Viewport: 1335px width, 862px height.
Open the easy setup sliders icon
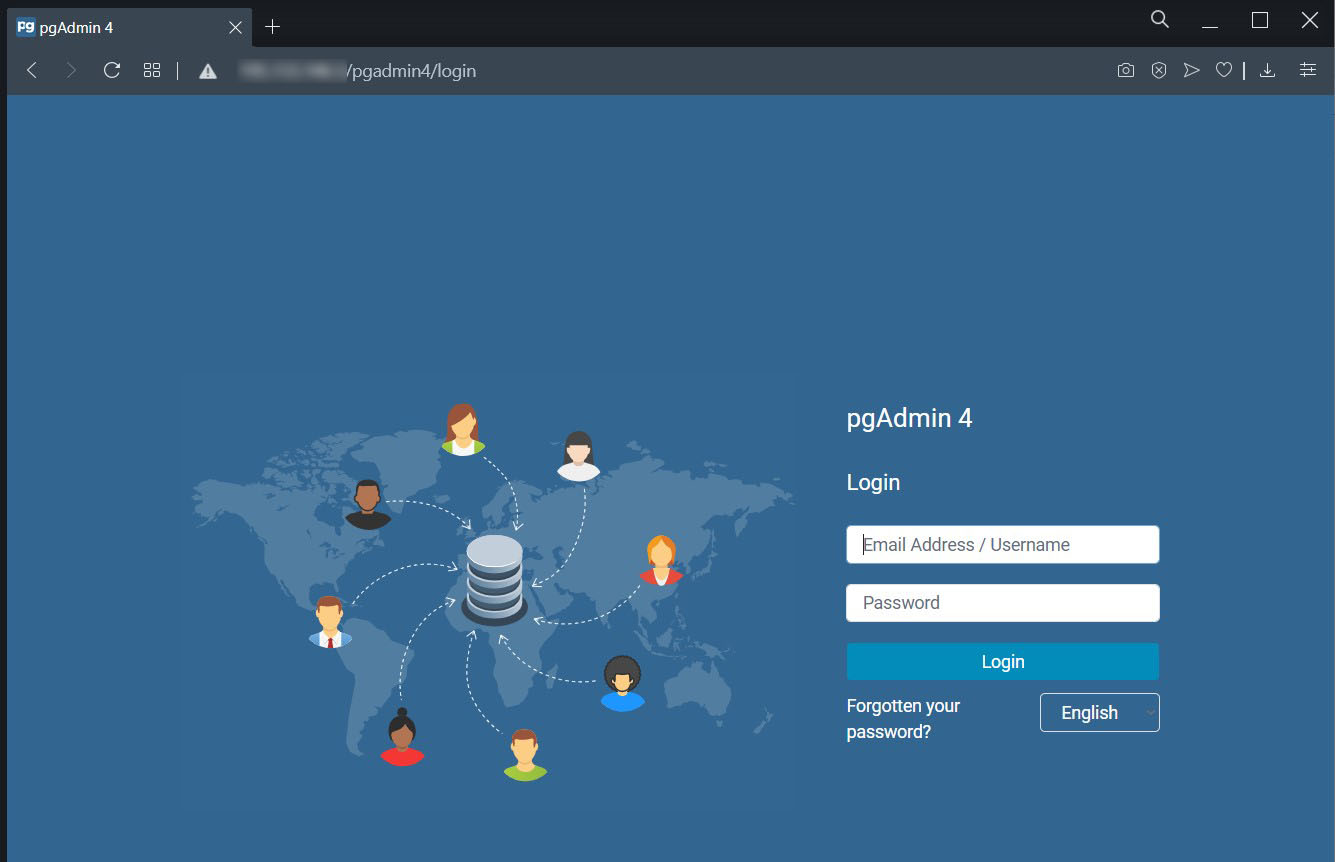[x=1308, y=70]
